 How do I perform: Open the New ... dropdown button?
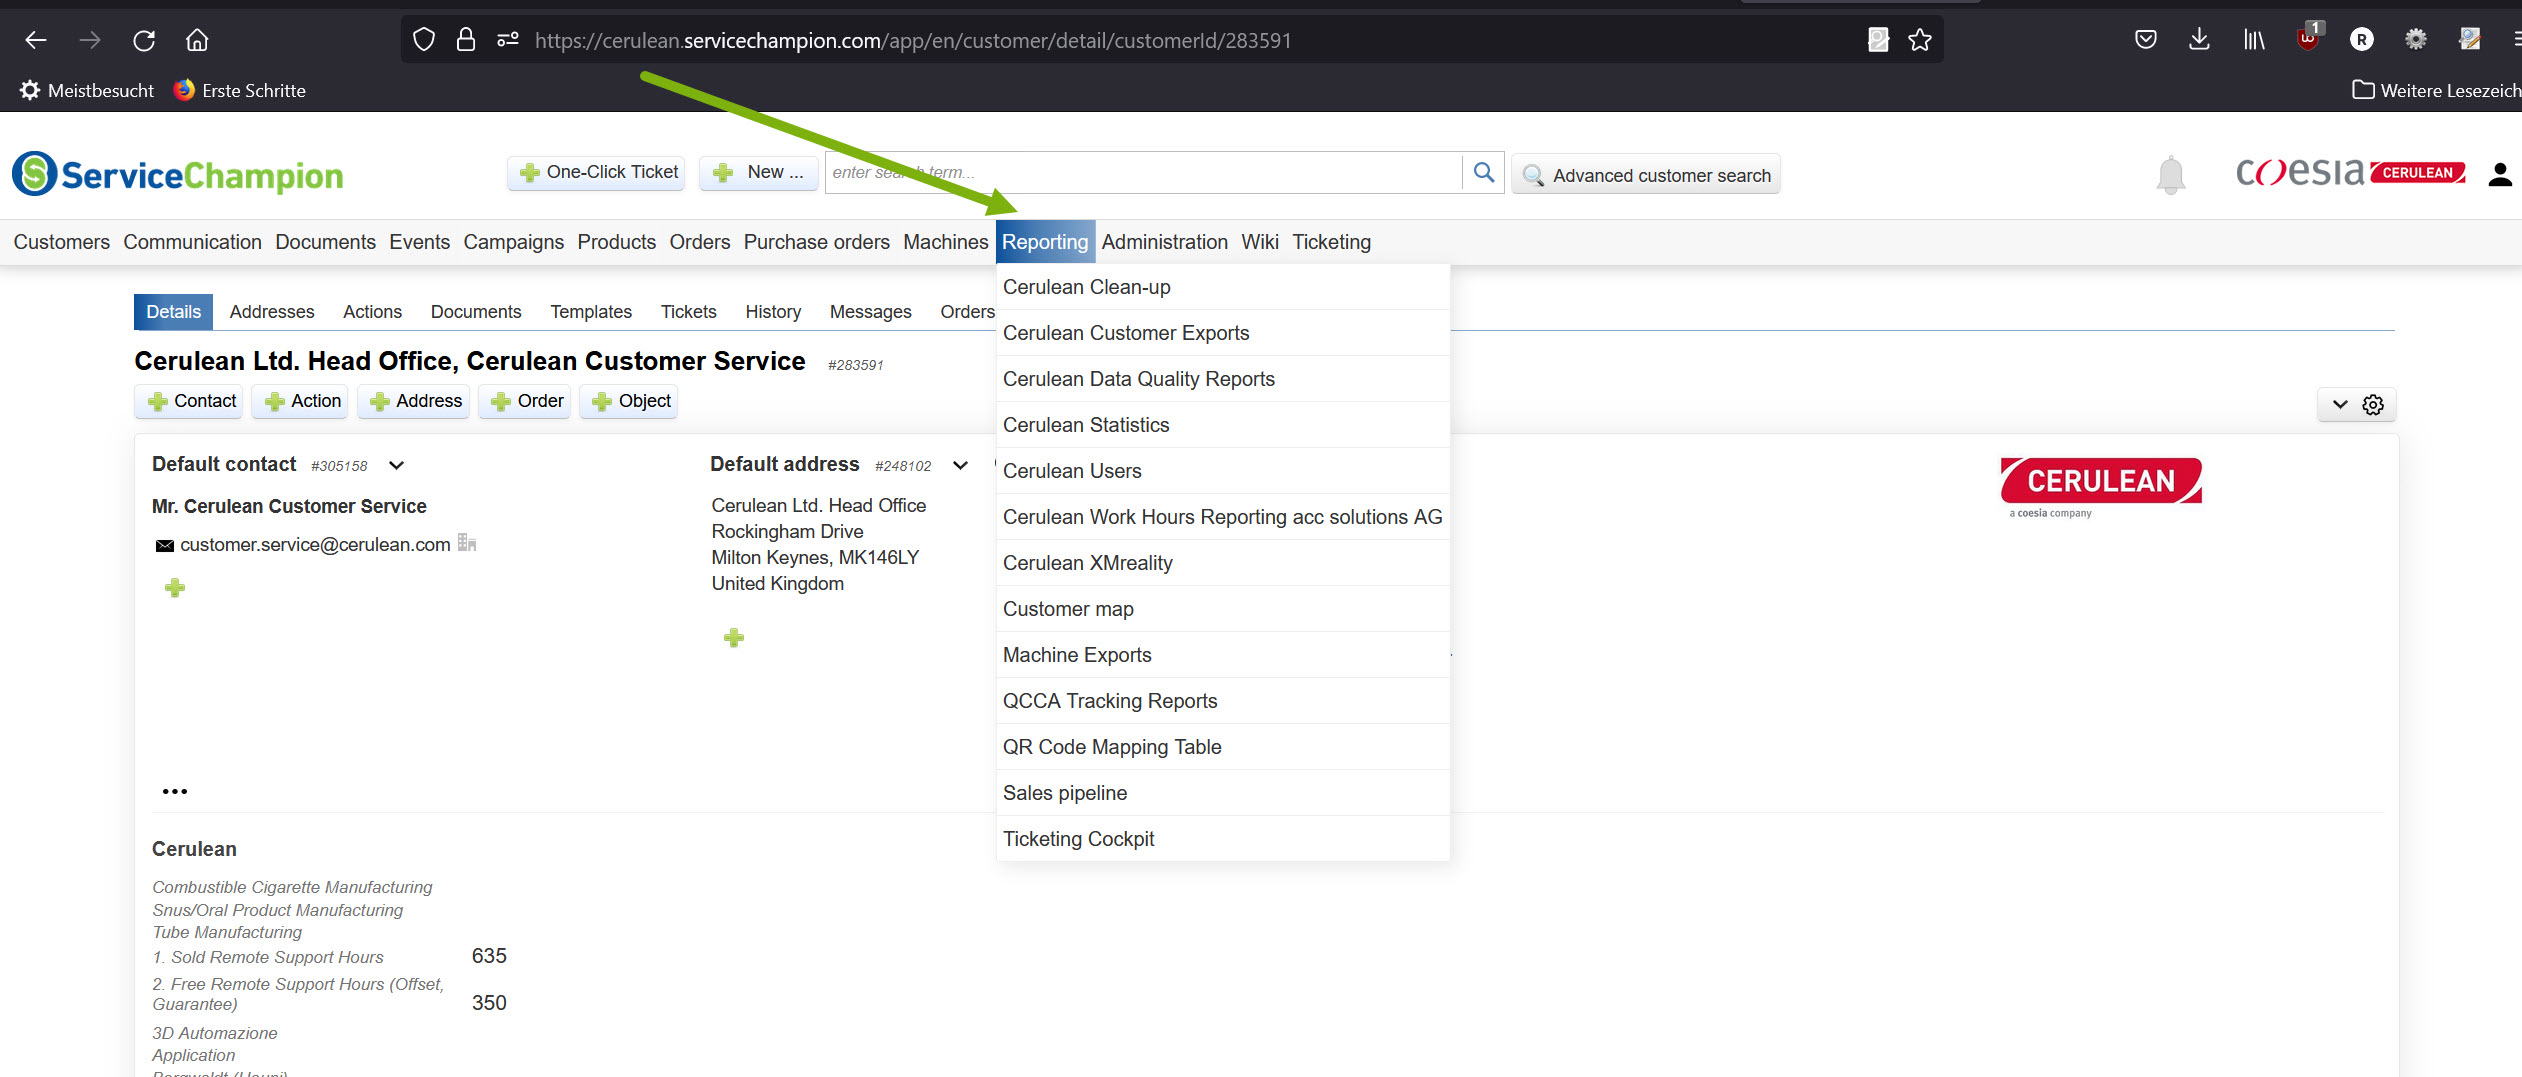pyautogui.click(x=759, y=172)
